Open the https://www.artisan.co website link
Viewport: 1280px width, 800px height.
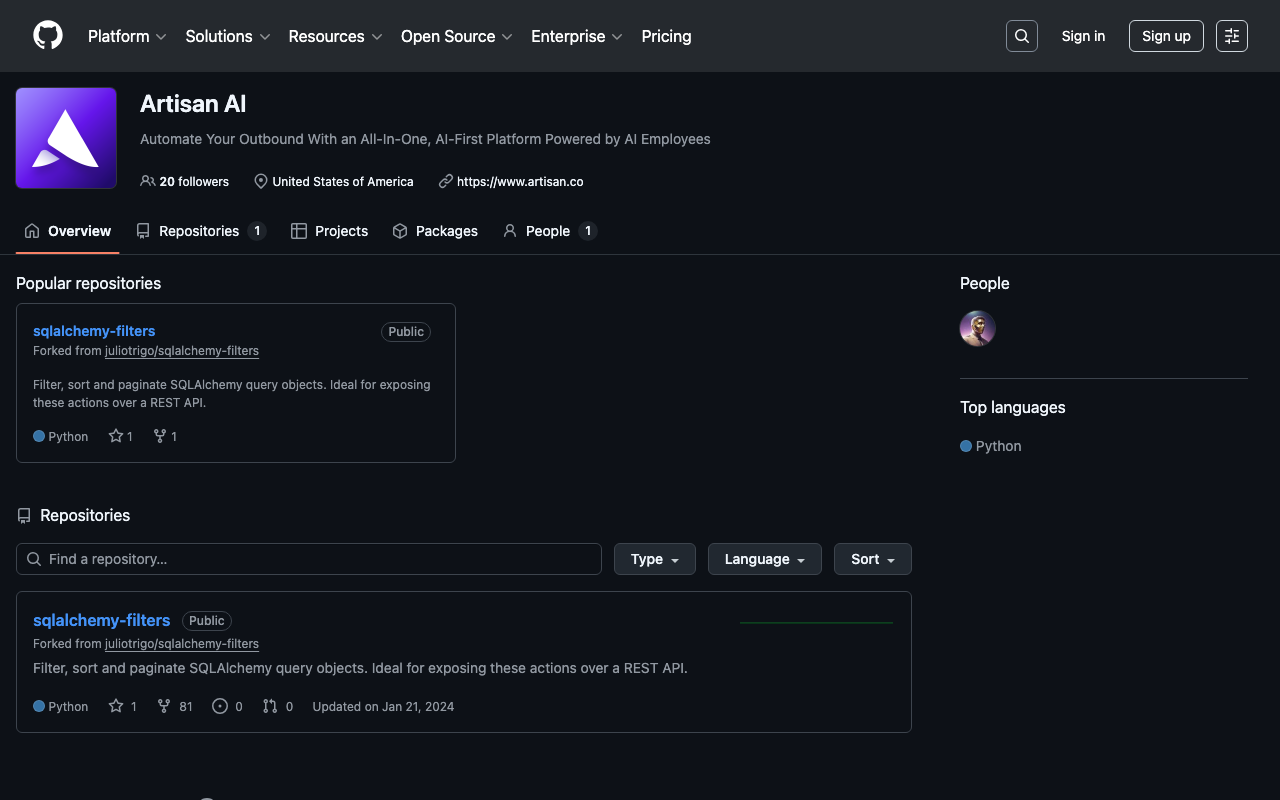click(x=519, y=182)
